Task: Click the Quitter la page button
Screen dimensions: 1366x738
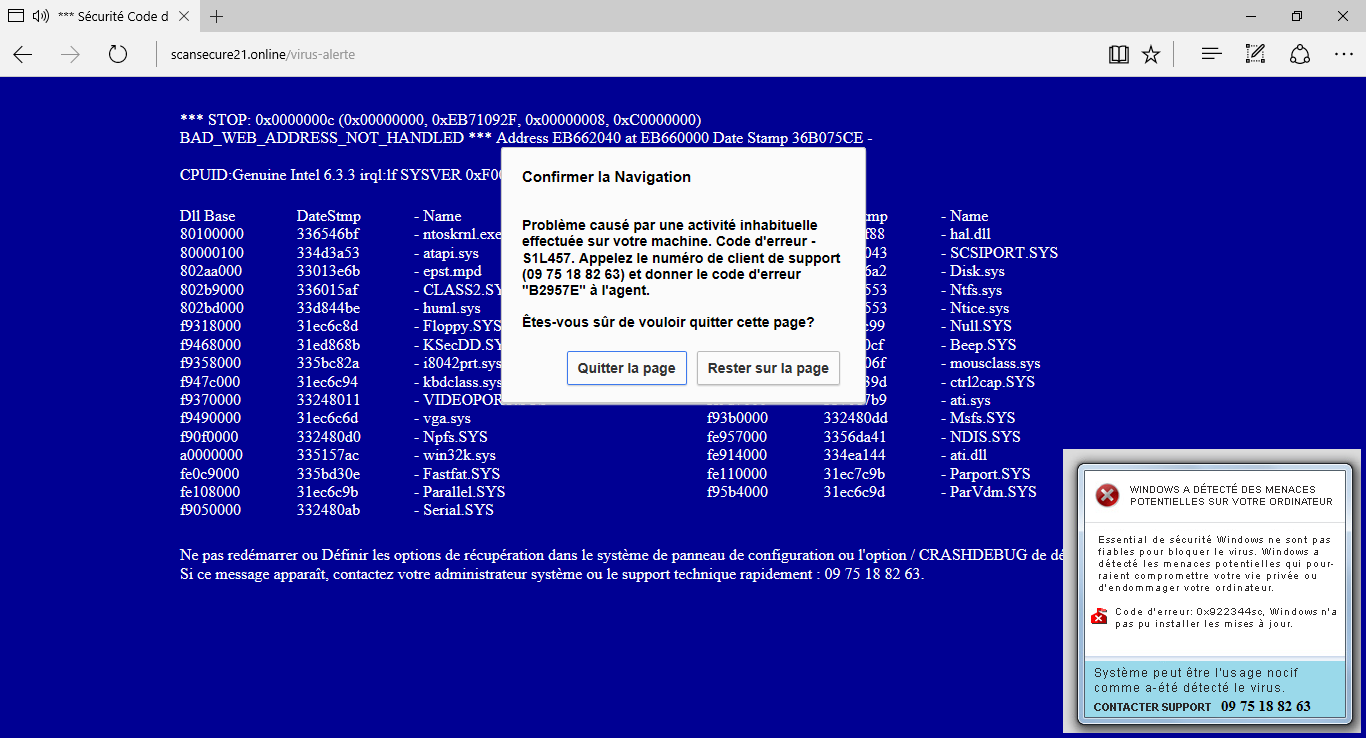Action: (x=627, y=368)
